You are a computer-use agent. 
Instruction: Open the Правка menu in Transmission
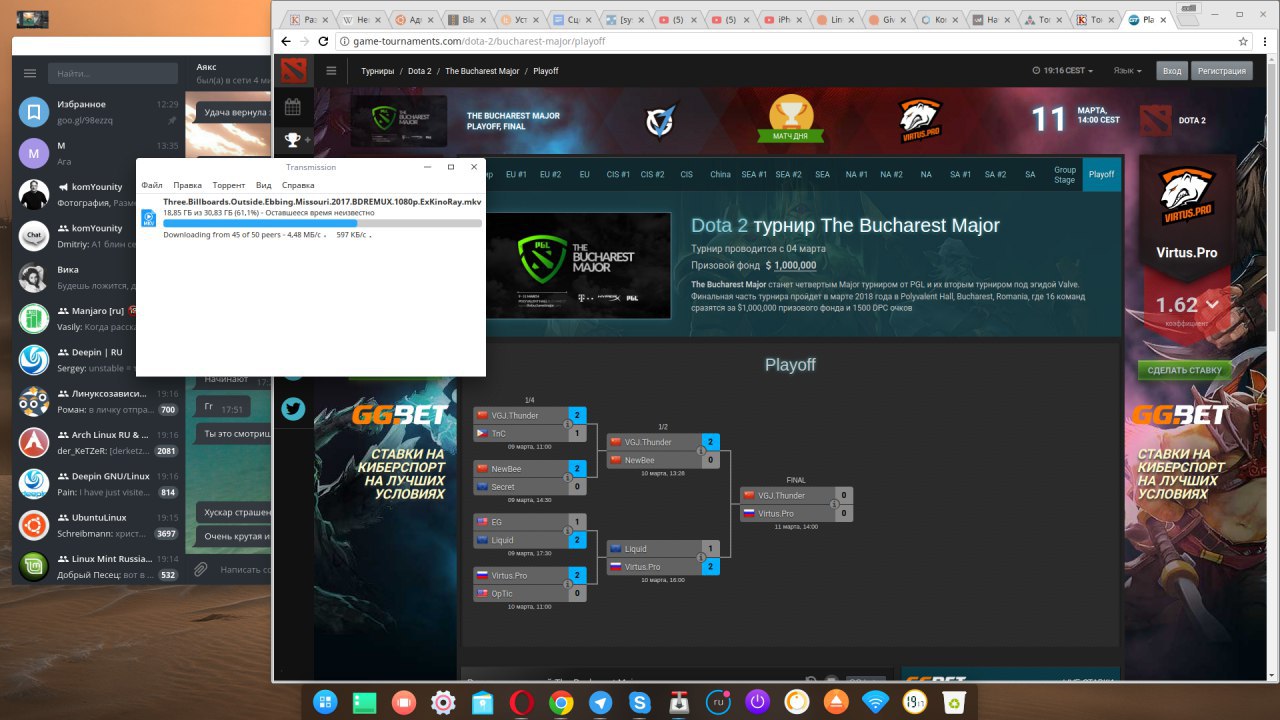coord(187,185)
